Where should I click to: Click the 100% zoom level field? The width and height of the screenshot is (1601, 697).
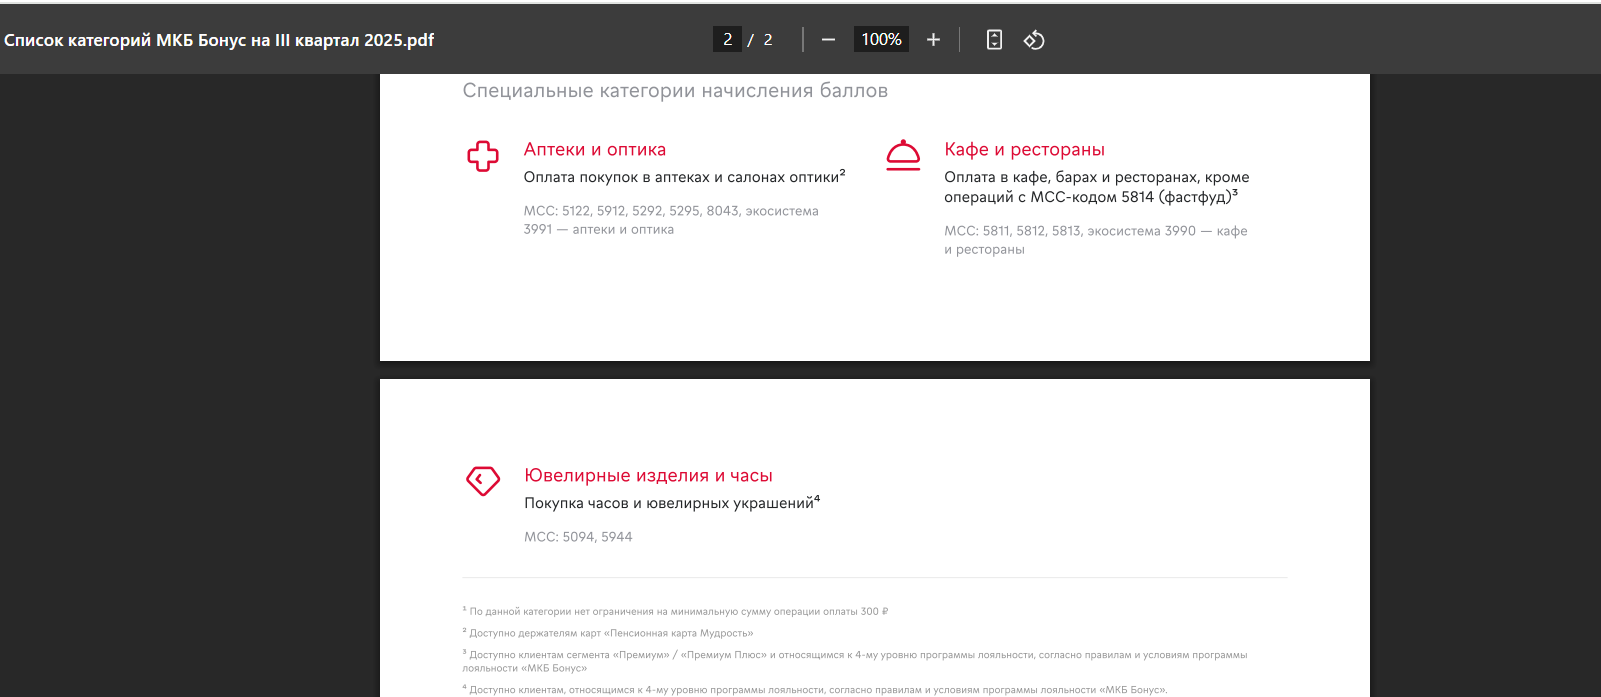(x=881, y=39)
